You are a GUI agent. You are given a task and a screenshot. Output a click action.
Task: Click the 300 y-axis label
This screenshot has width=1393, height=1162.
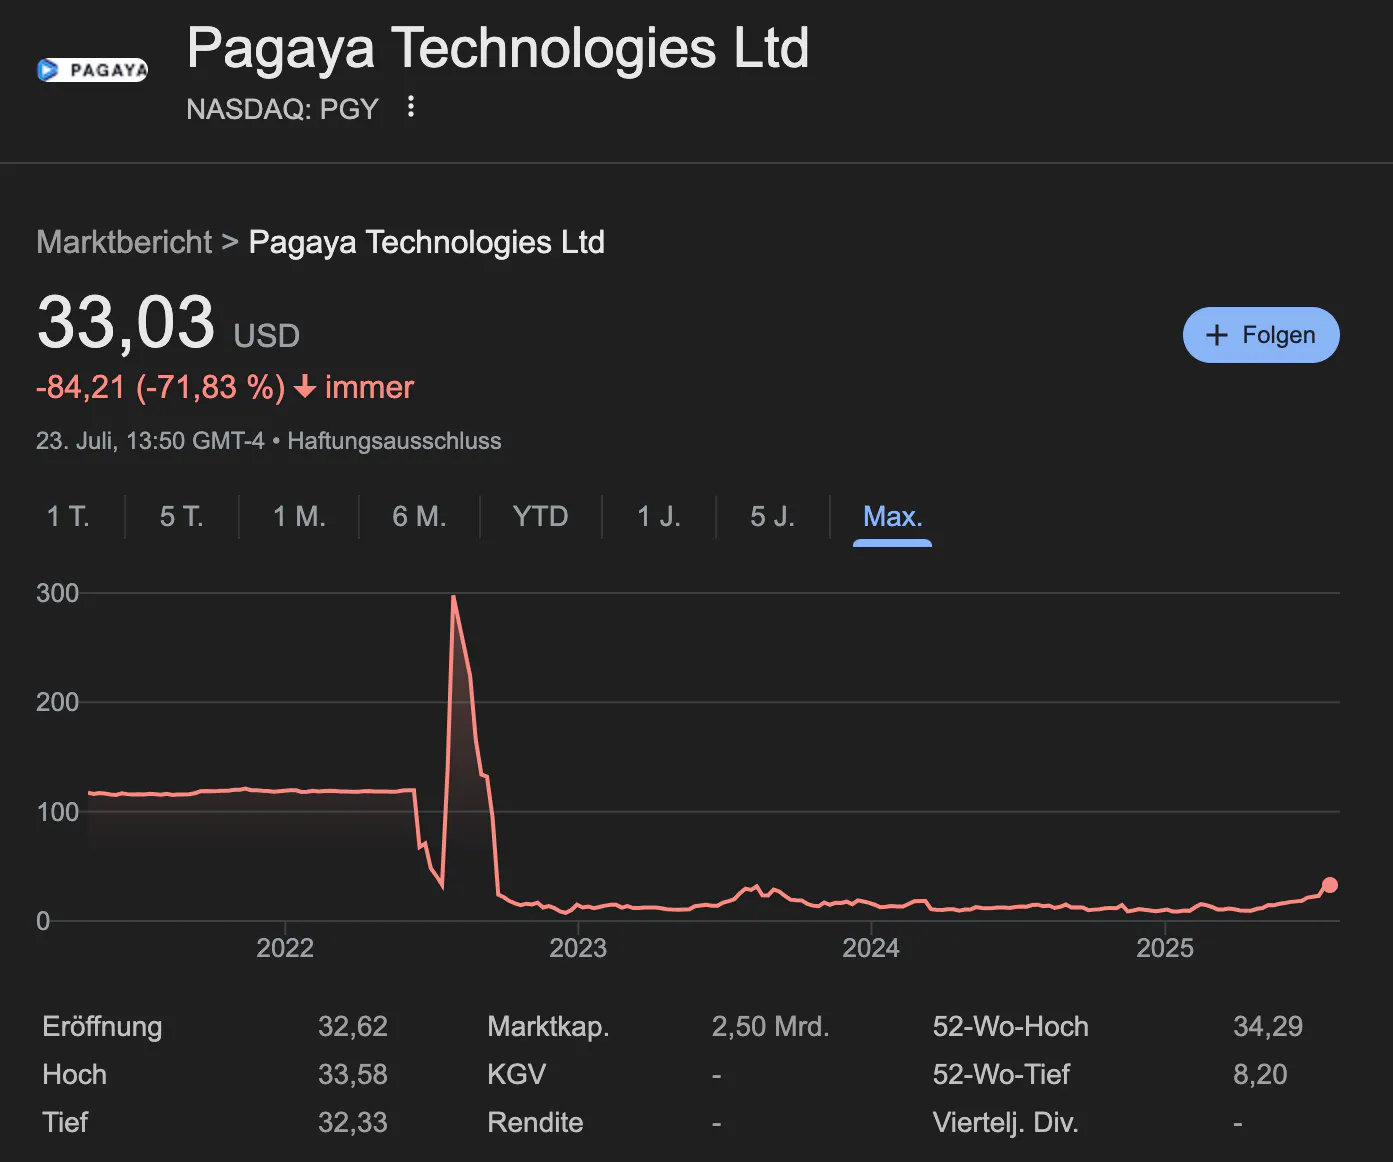[x=57, y=593]
